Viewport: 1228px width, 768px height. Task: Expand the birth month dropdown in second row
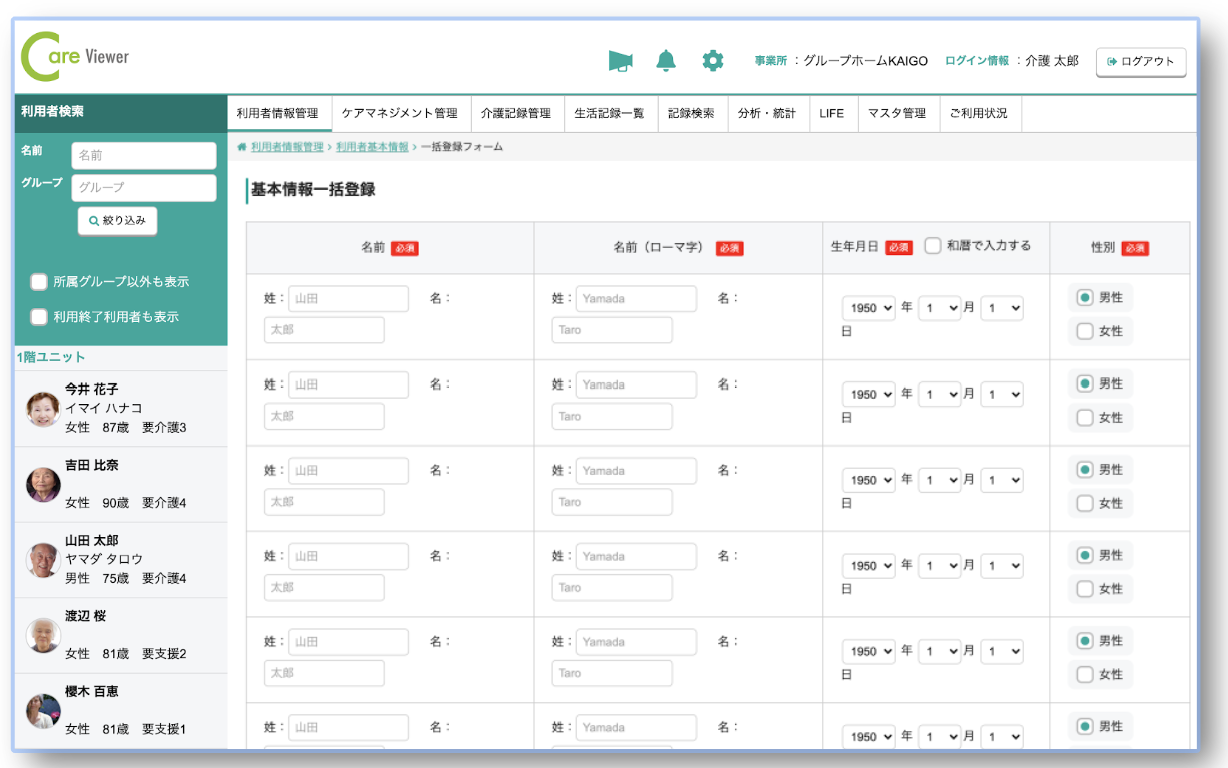pyautogui.click(x=939, y=395)
